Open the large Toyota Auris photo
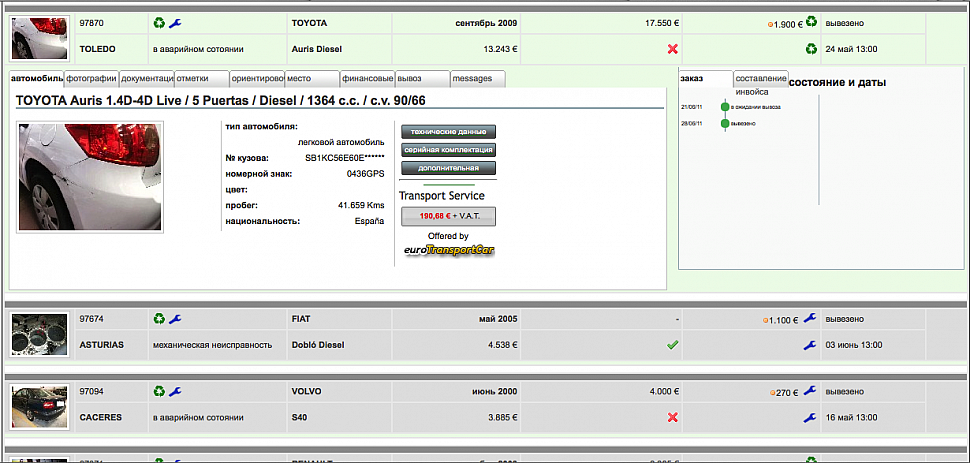 [90, 177]
